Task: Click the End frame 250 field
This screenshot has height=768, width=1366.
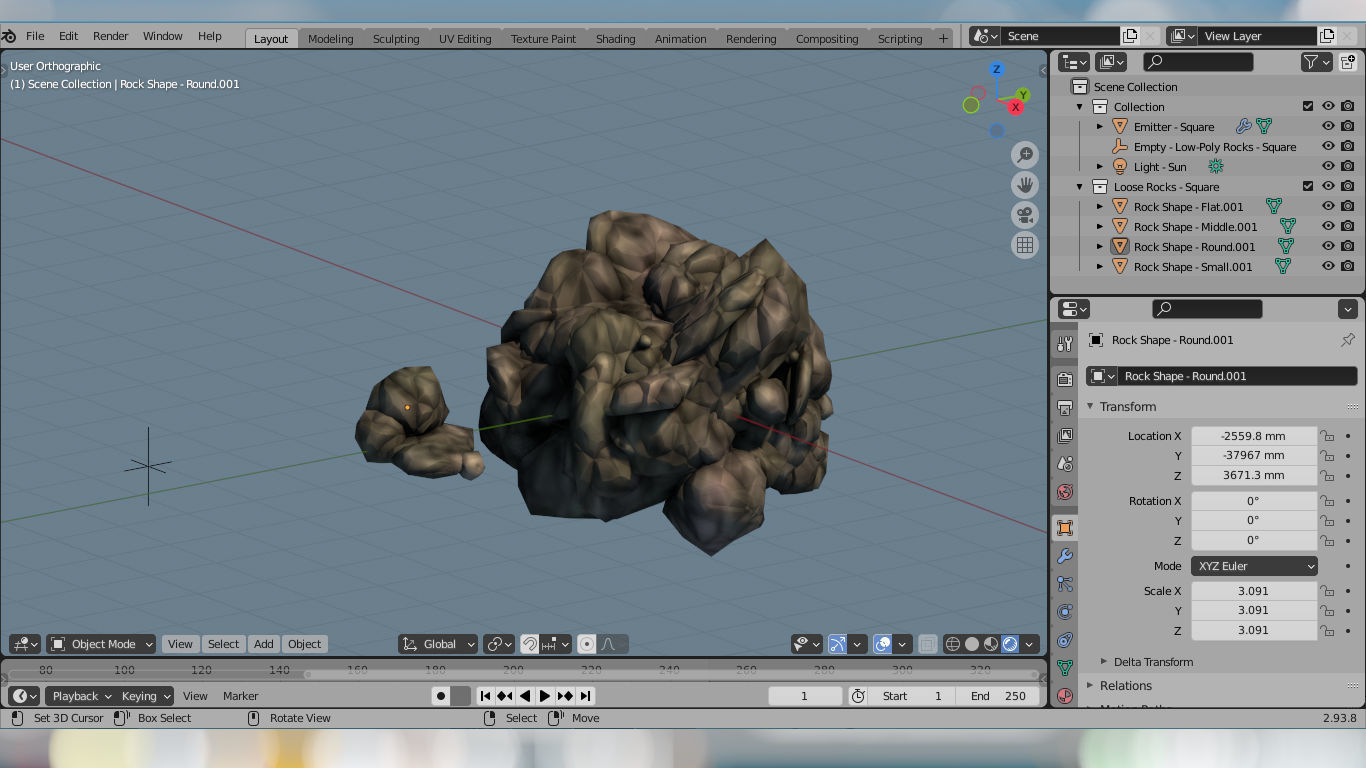Action: pos(998,696)
